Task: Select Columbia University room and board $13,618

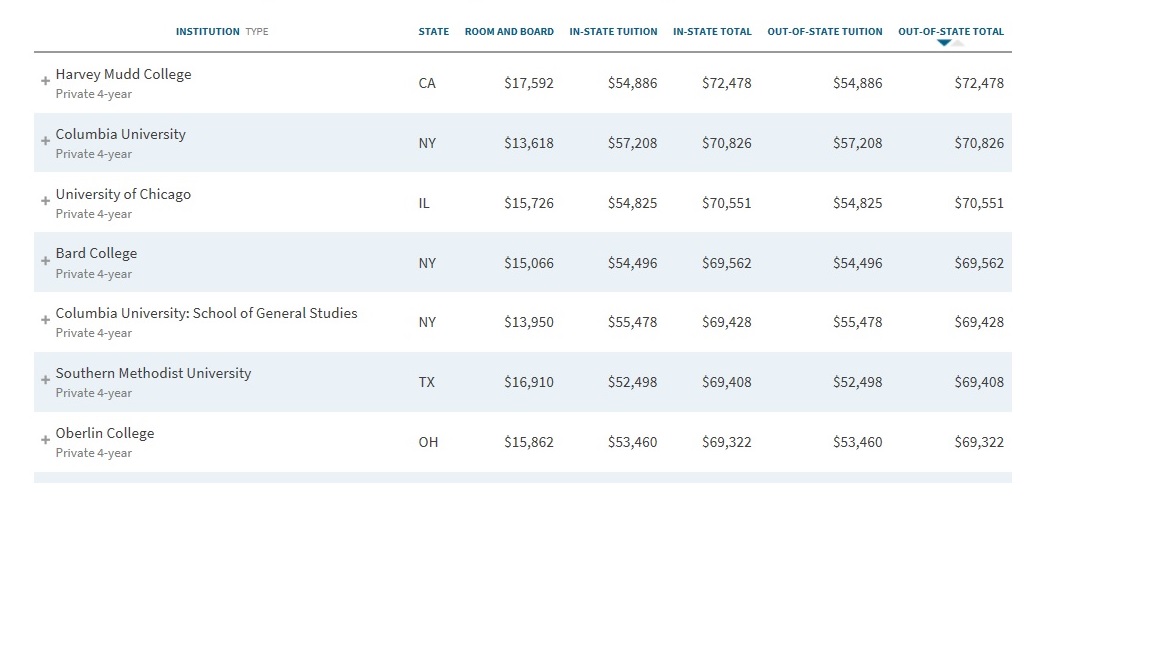Action: [x=529, y=143]
